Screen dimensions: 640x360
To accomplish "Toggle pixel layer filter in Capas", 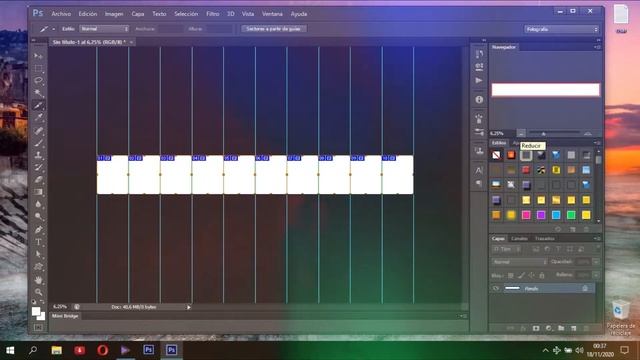I will click(x=536, y=249).
